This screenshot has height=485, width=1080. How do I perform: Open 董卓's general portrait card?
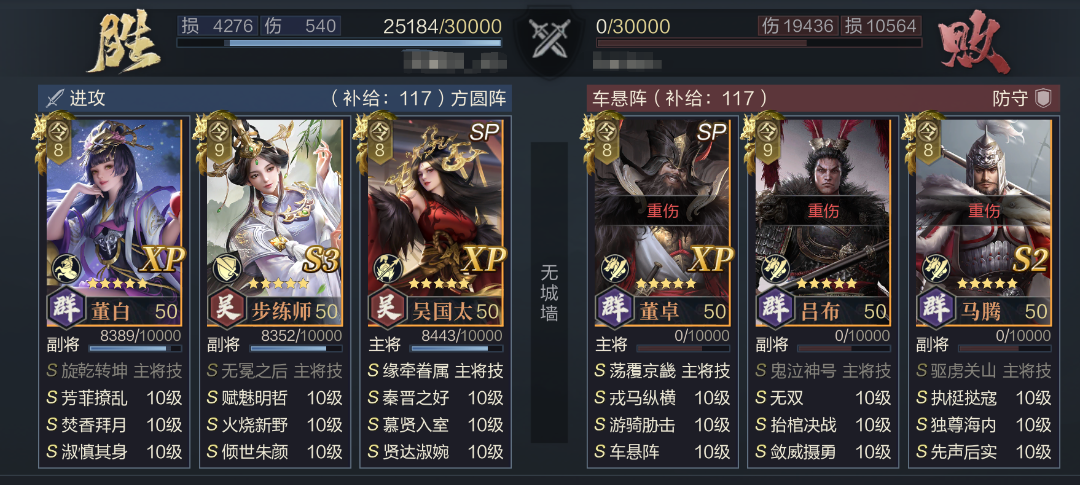point(663,221)
